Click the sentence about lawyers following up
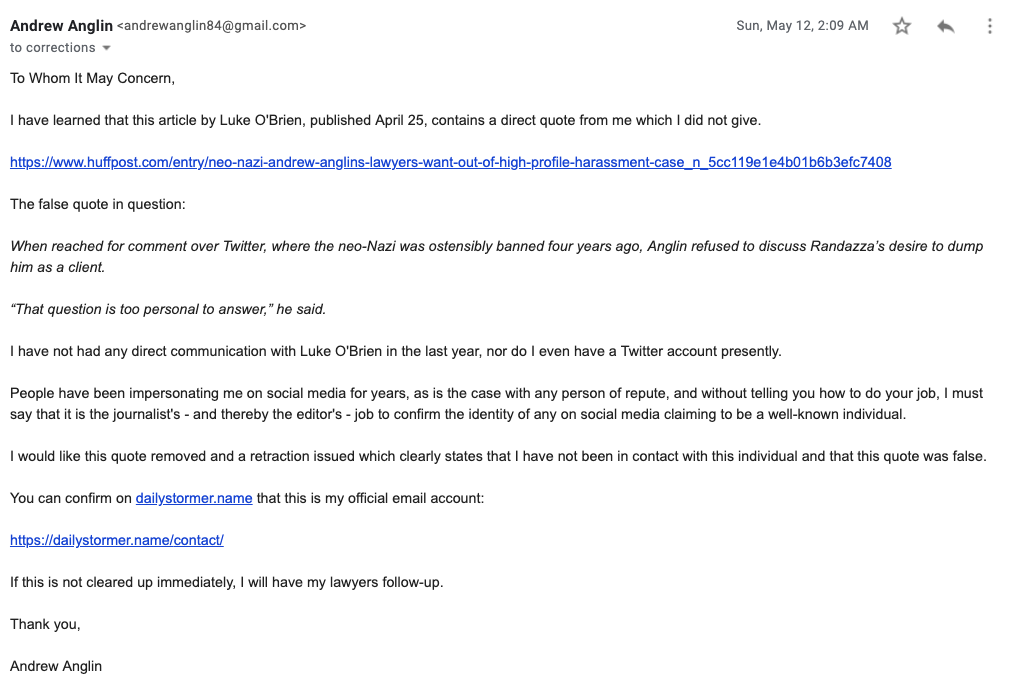This screenshot has height=683, width=1015. click(226, 582)
